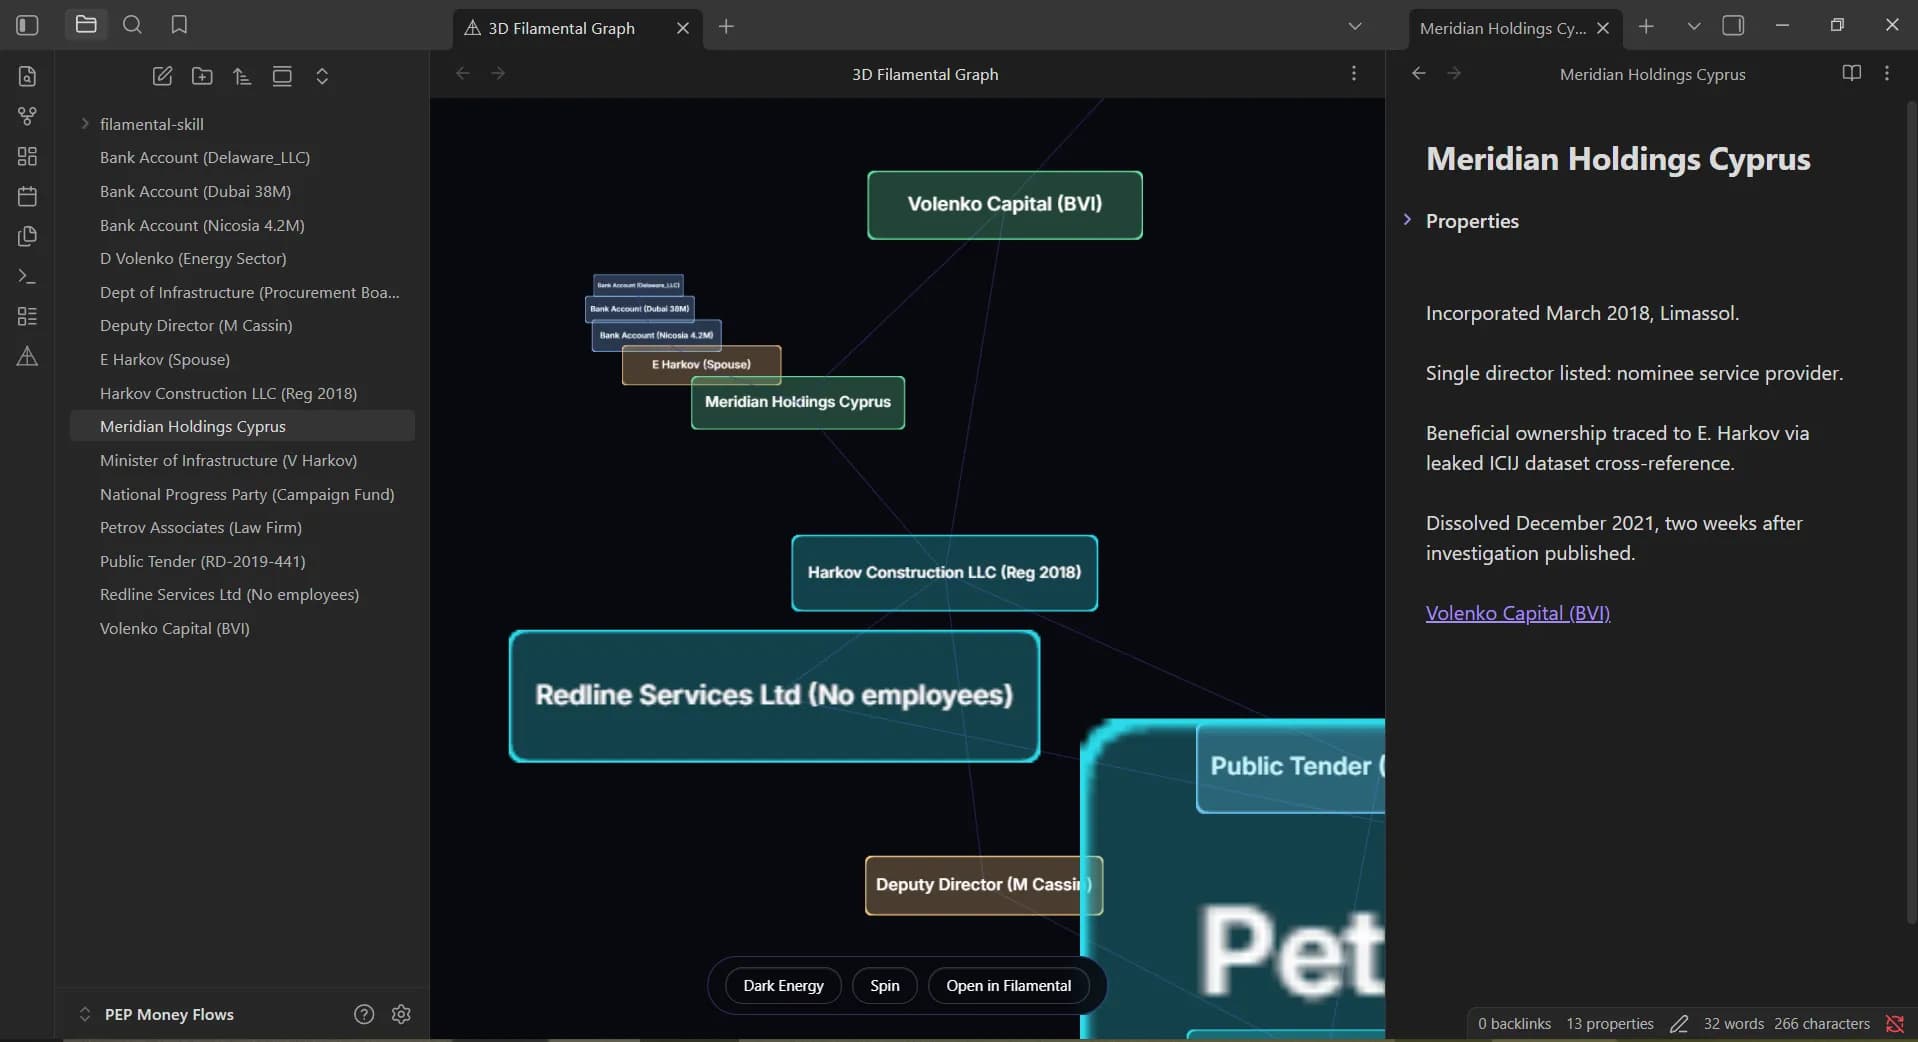
Task: Open Minister of Infrastructure (V Harkov) note
Action: pyautogui.click(x=242, y=460)
